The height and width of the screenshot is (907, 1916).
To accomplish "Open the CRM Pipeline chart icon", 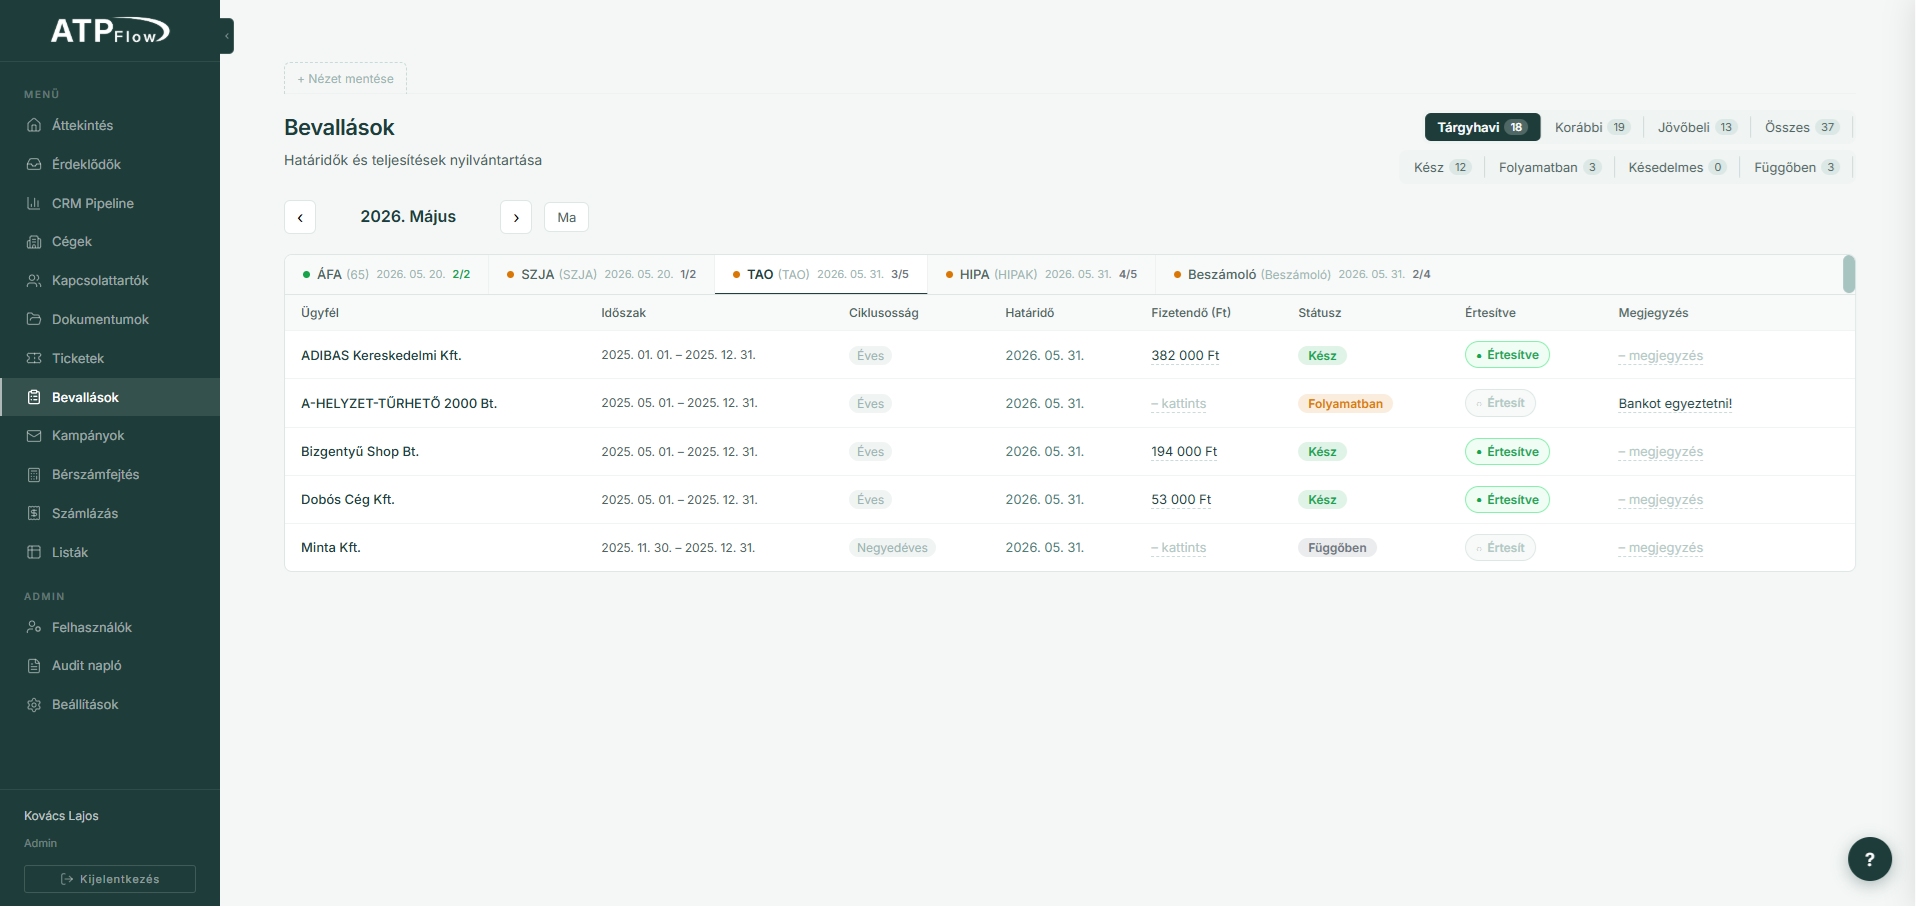I will tap(34, 203).
